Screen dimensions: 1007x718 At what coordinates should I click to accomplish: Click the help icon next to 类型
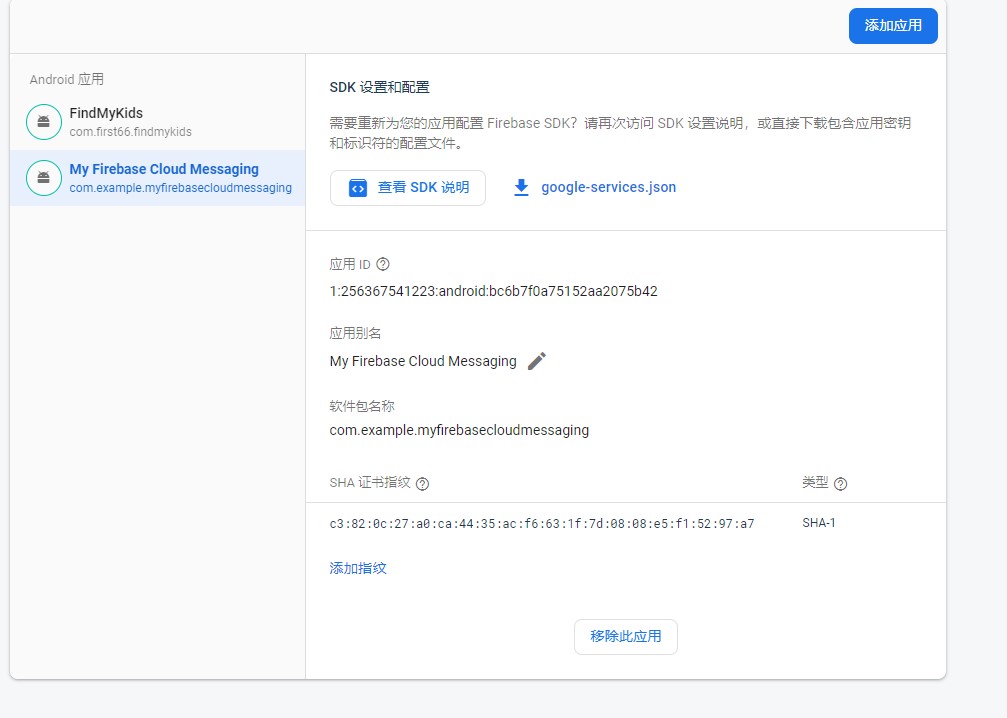point(840,483)
